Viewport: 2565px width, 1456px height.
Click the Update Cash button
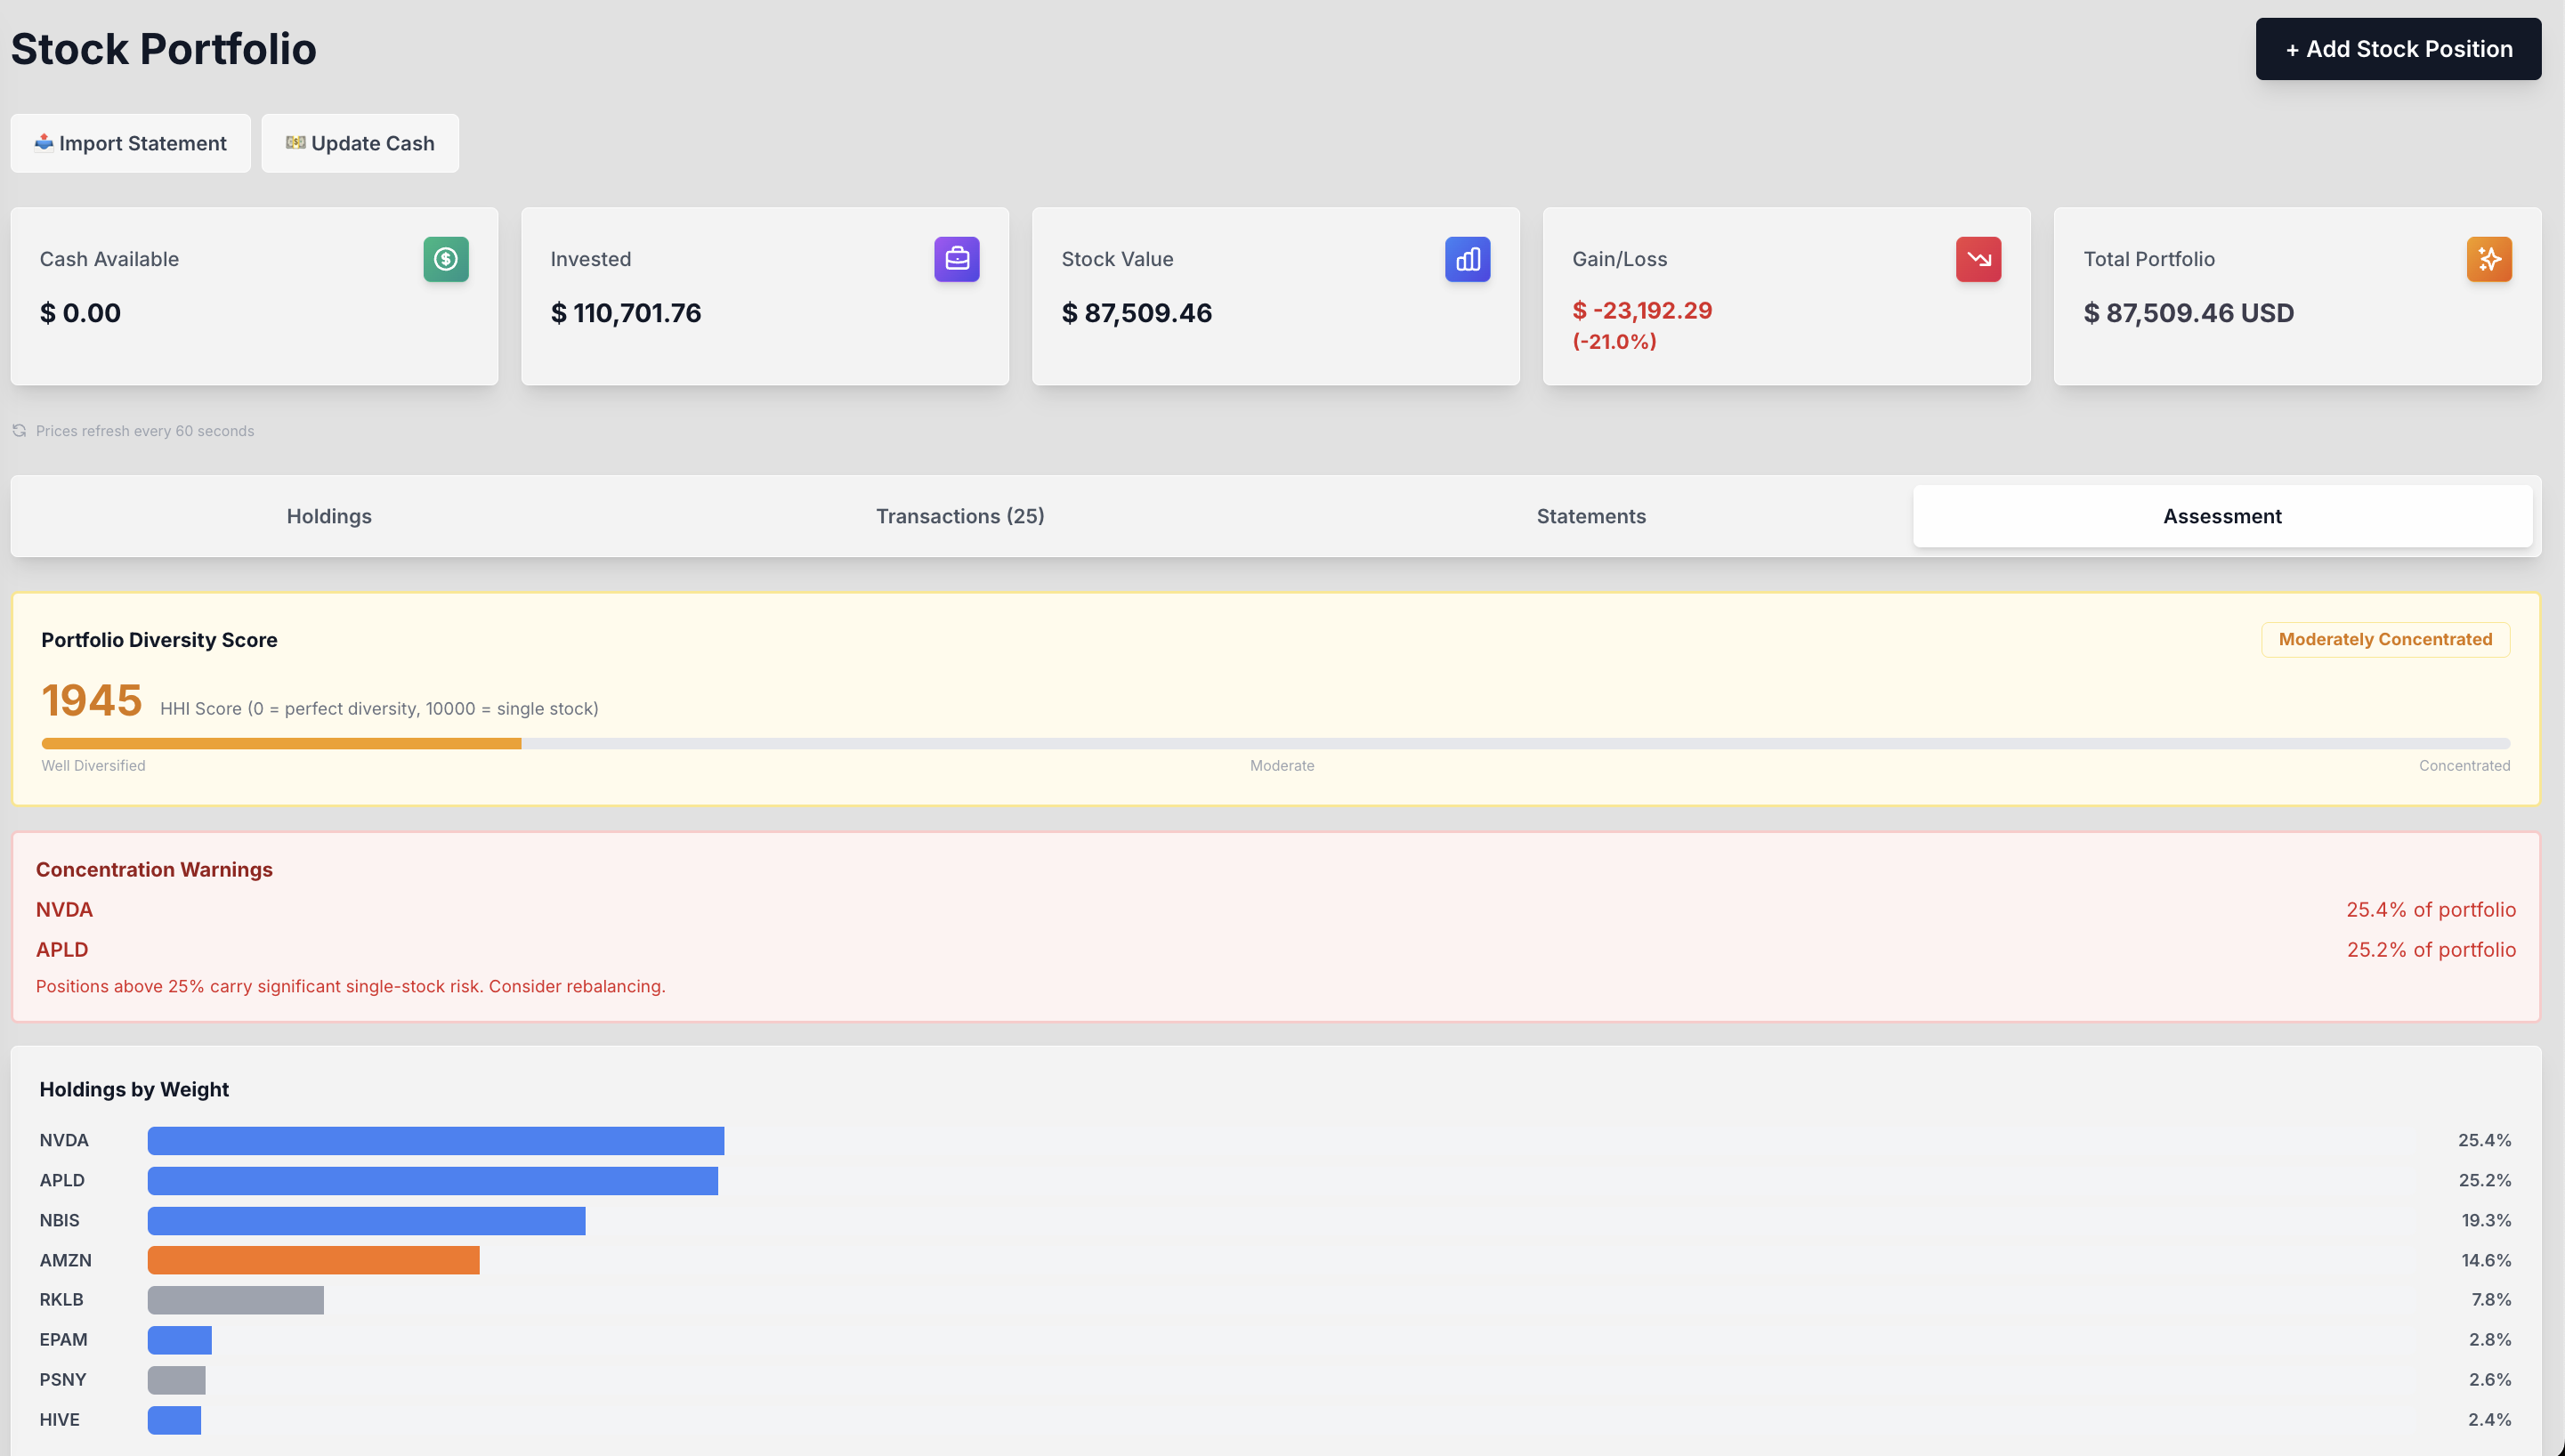tap(360, 143)
